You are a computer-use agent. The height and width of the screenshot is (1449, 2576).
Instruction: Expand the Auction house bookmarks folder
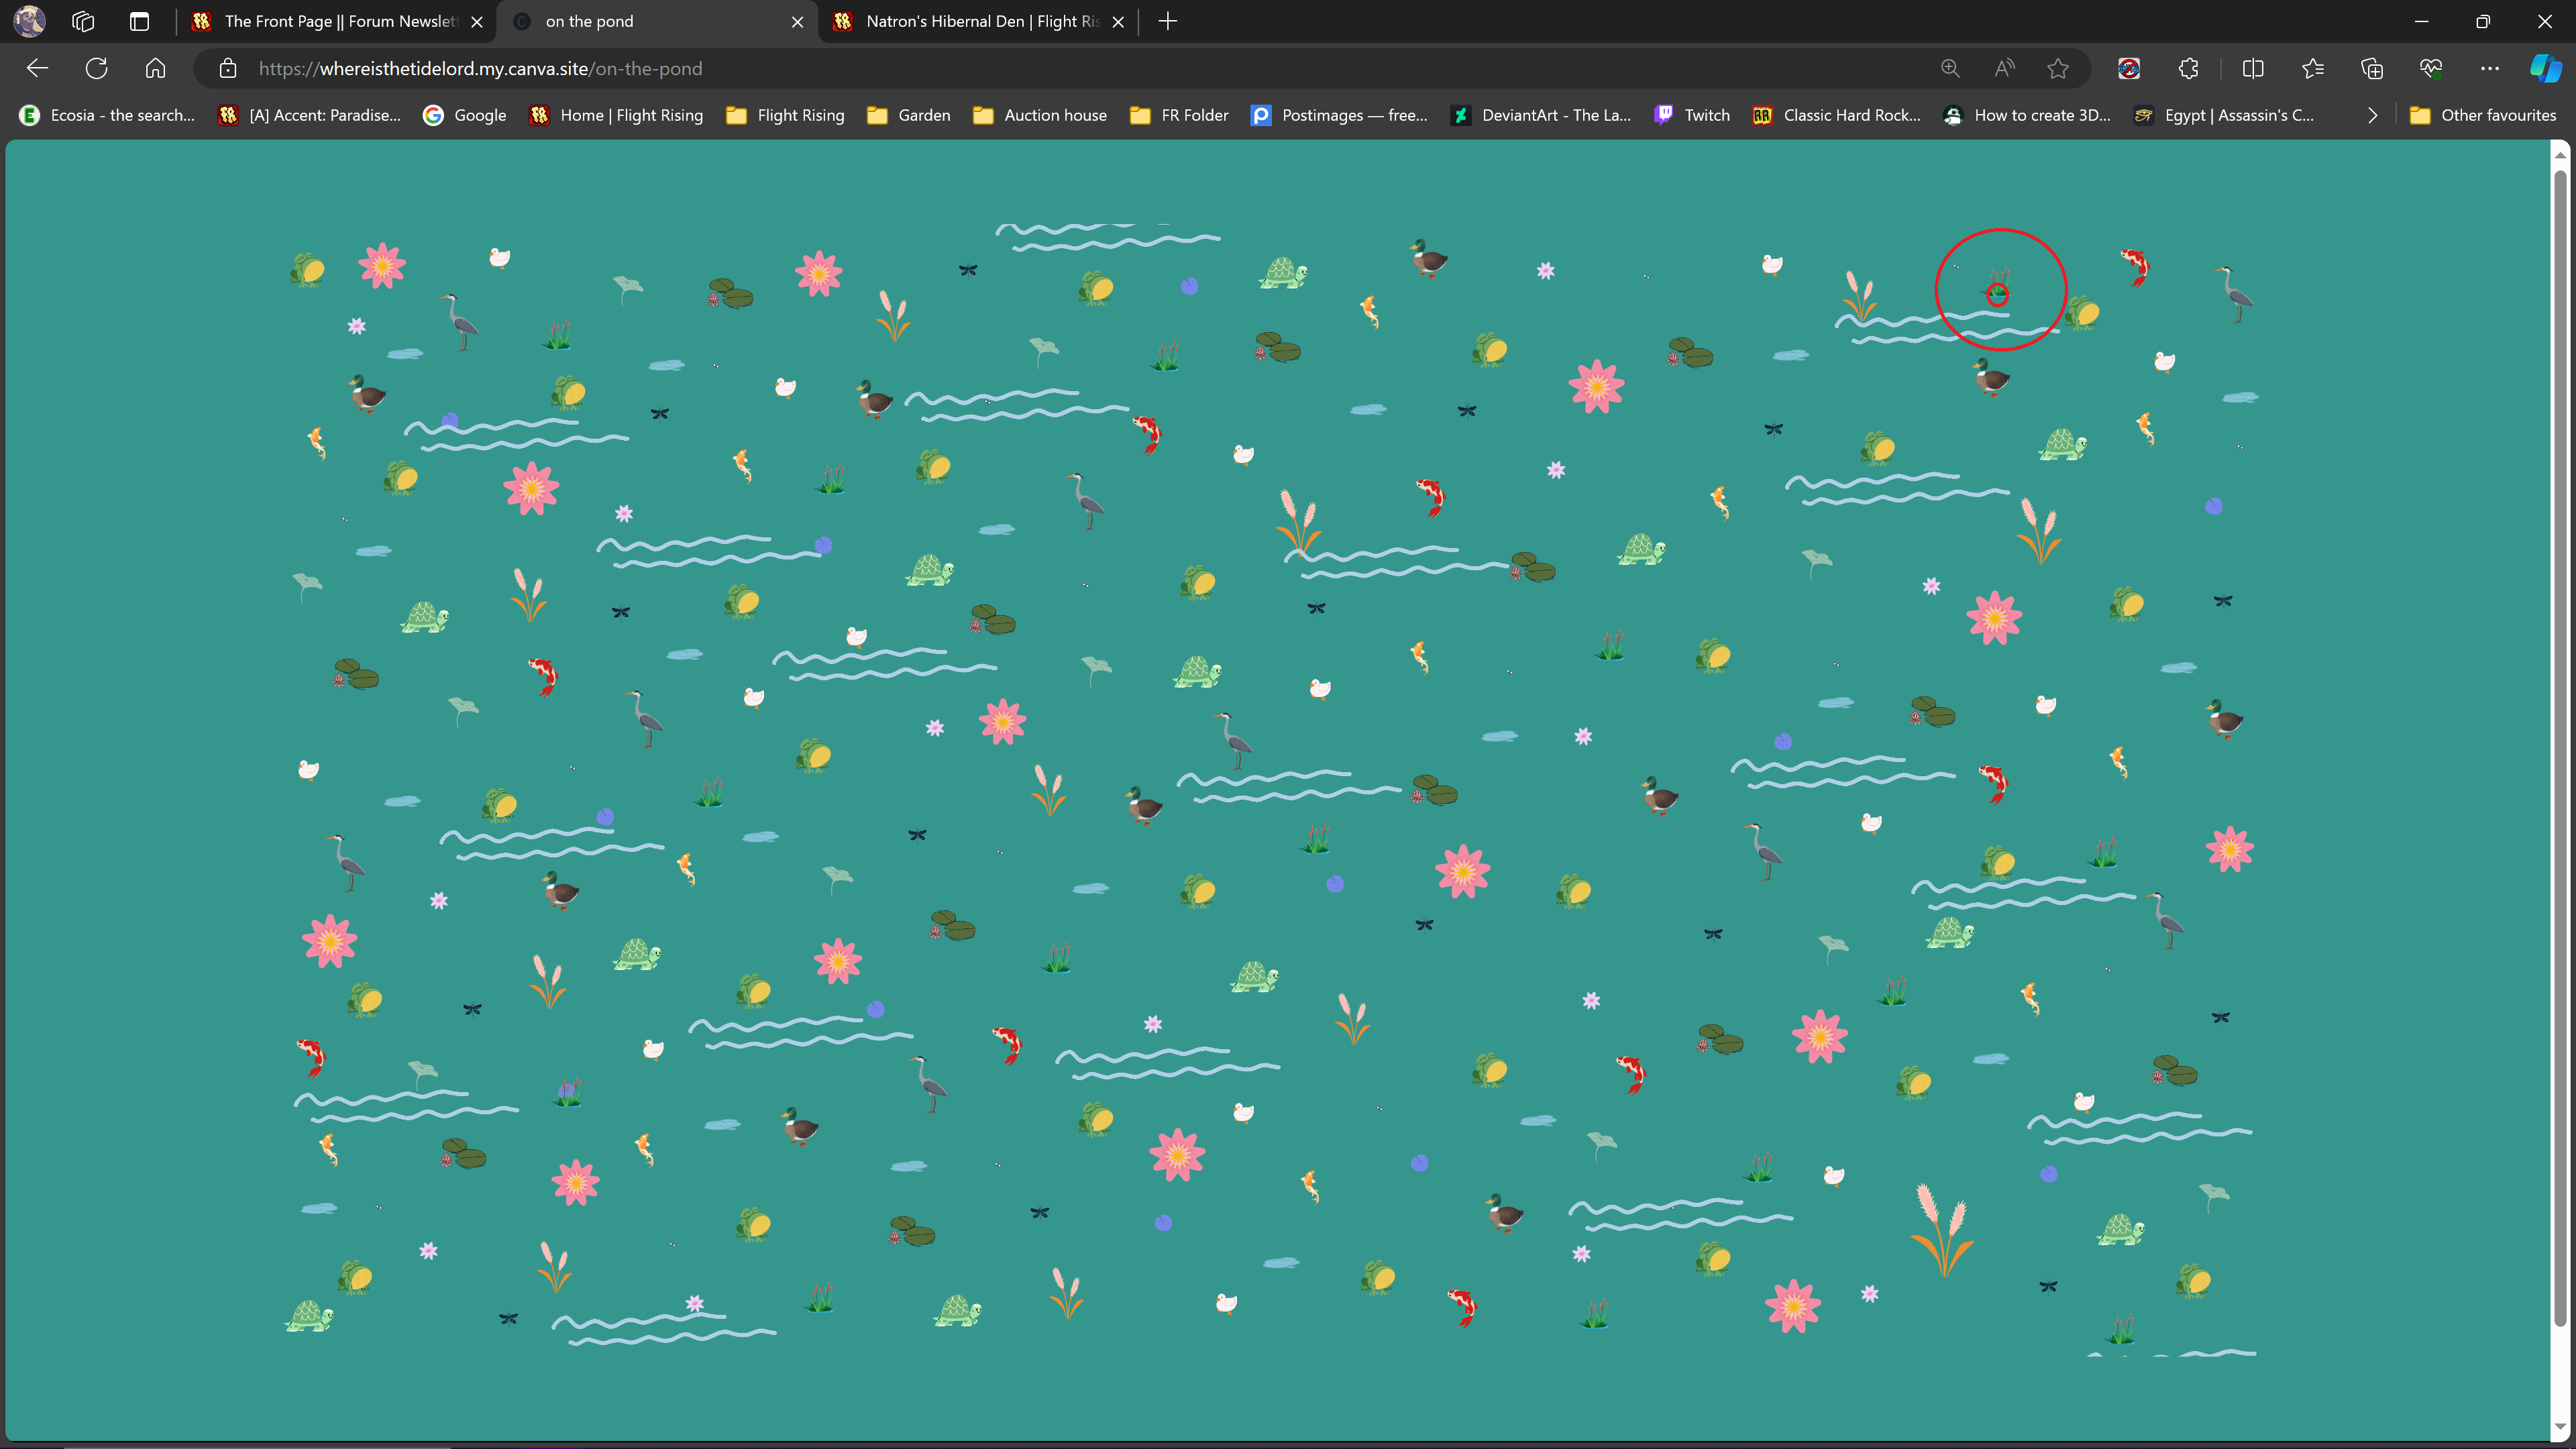point(1040,115)
